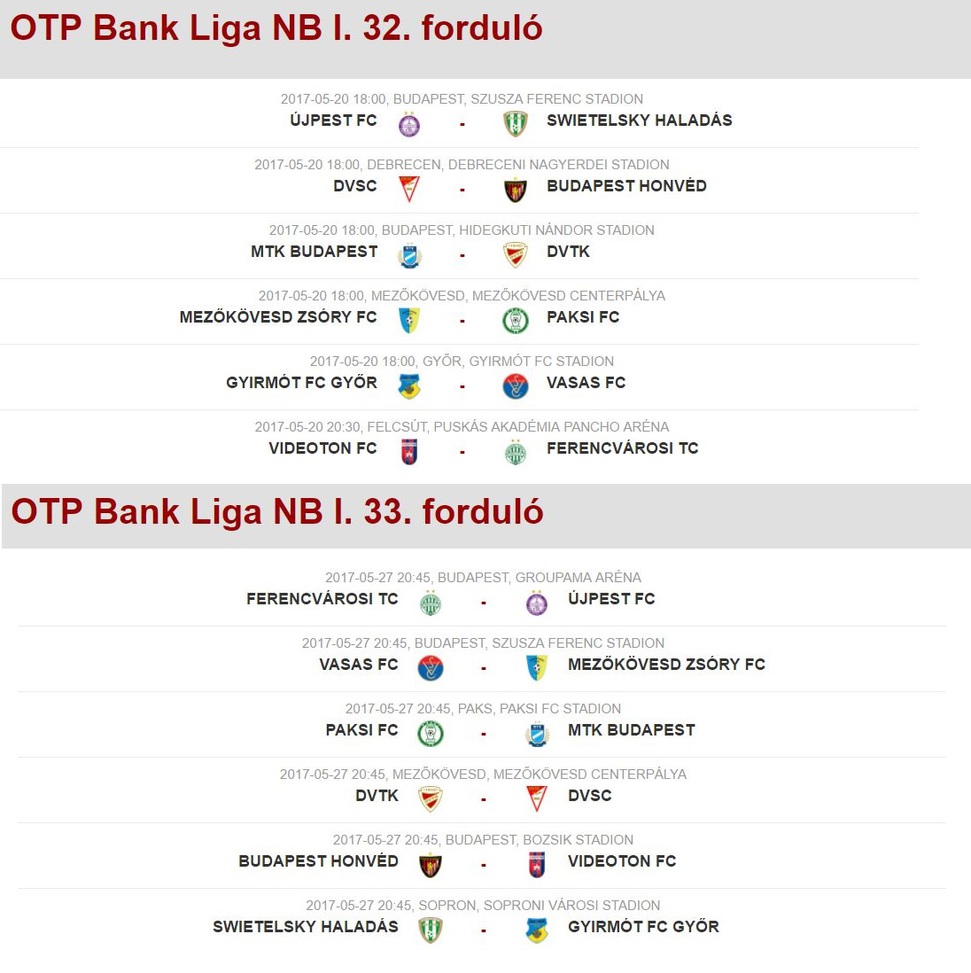The image size is (971, 973).
Task: Click the Swietelsky Haladás name in round 33
Action: coord(305,927)
